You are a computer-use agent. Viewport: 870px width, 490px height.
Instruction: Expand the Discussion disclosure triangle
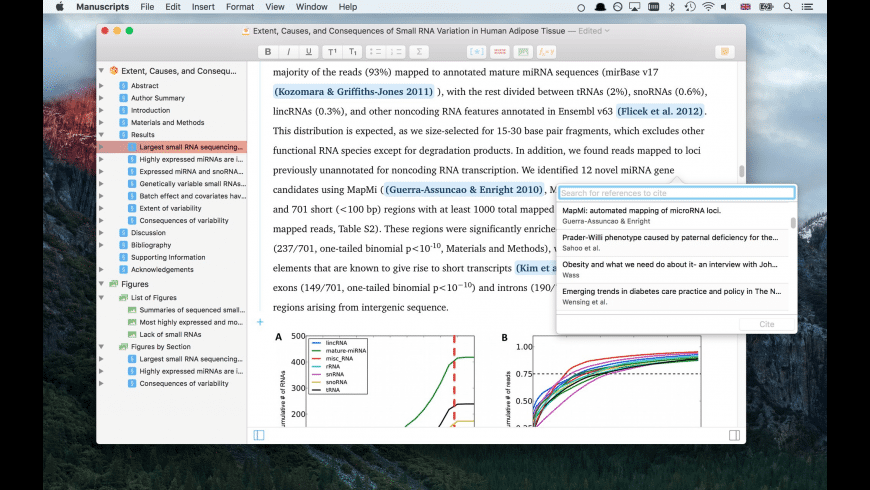click(102, 233)
